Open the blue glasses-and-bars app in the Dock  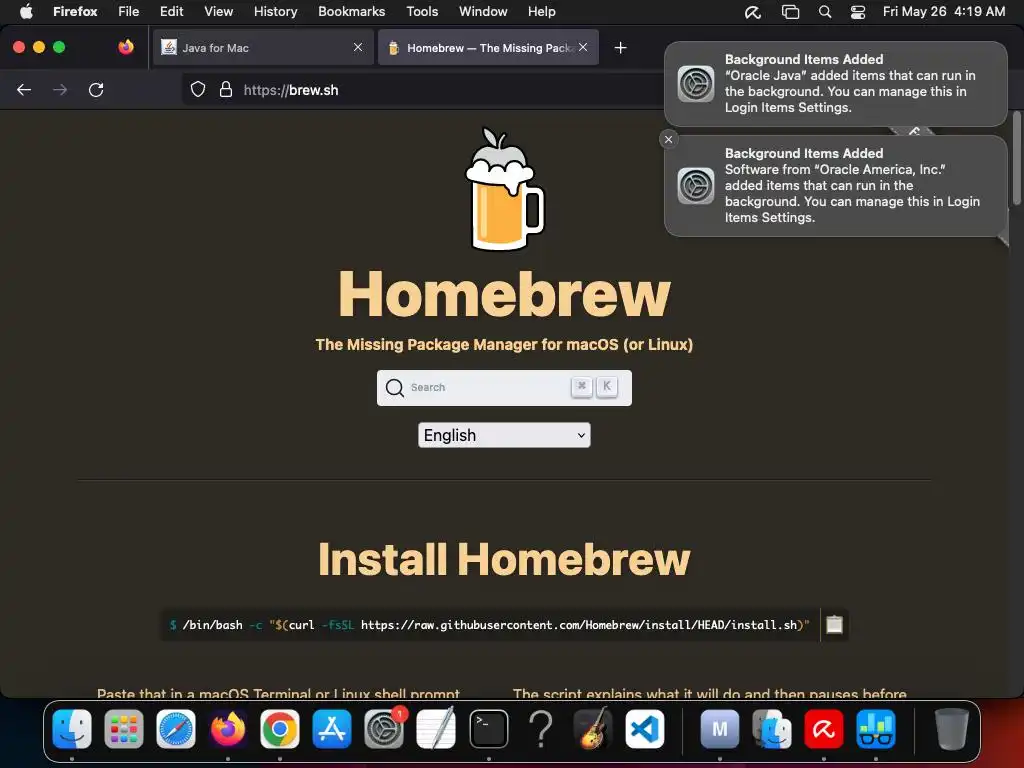[x=876, y=729]
